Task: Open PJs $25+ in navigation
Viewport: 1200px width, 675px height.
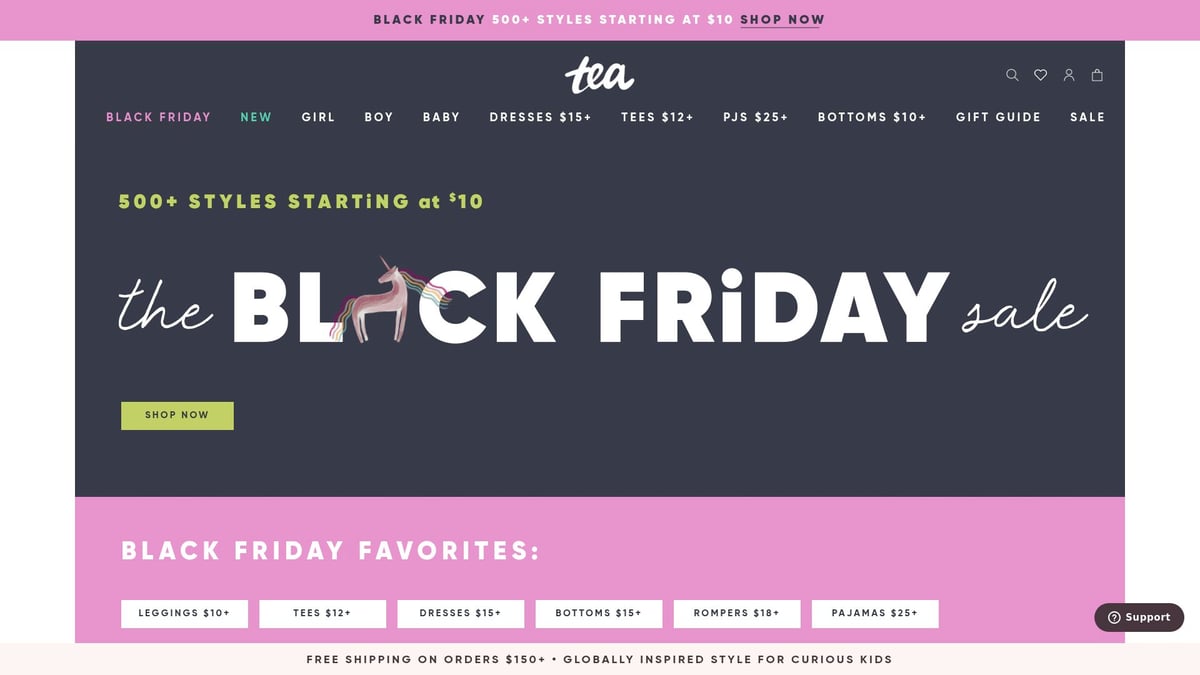Action: pos(755,117)
